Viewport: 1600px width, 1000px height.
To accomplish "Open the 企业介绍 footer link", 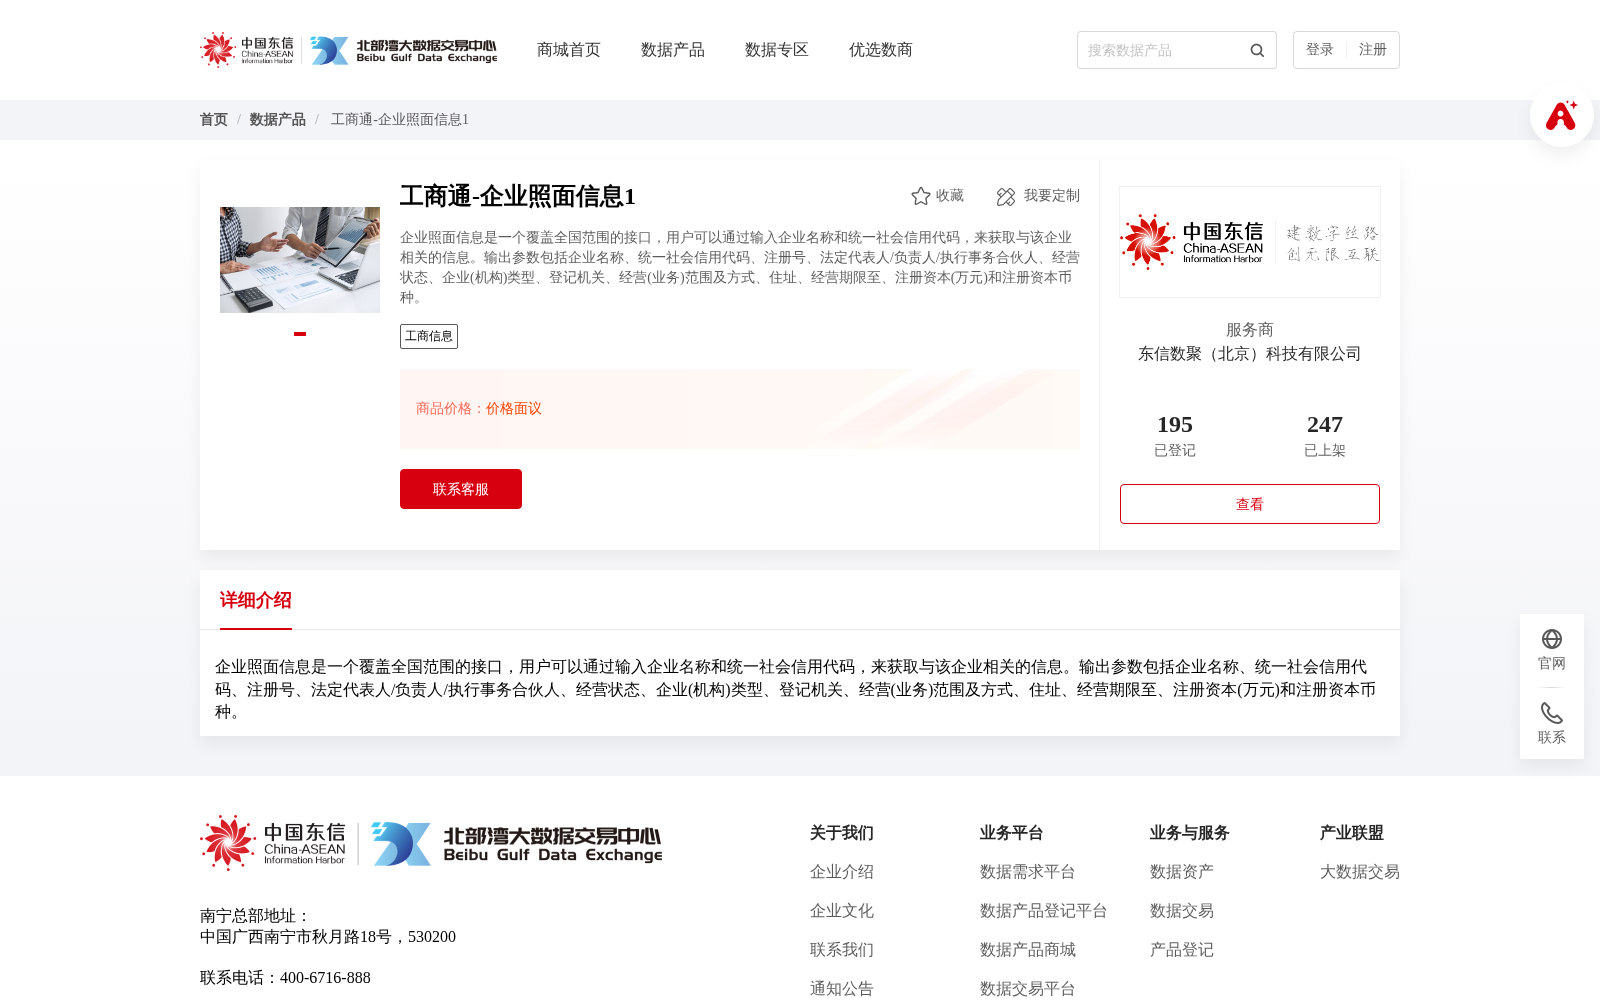I will [842, 872].
